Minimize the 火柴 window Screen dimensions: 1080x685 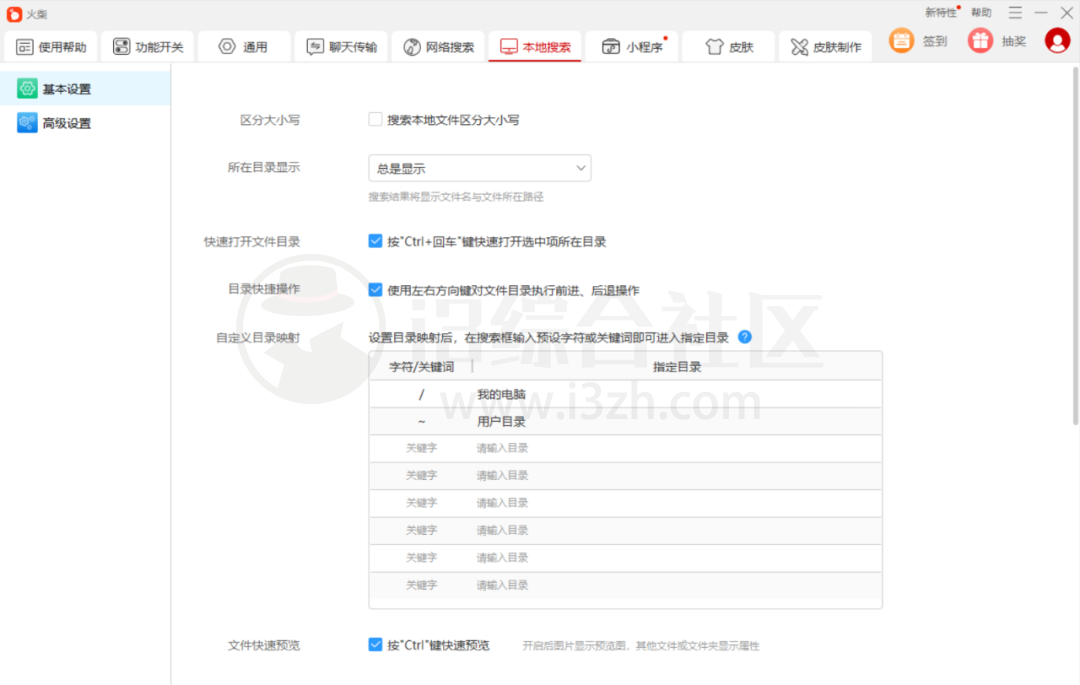click(1041, 12)
